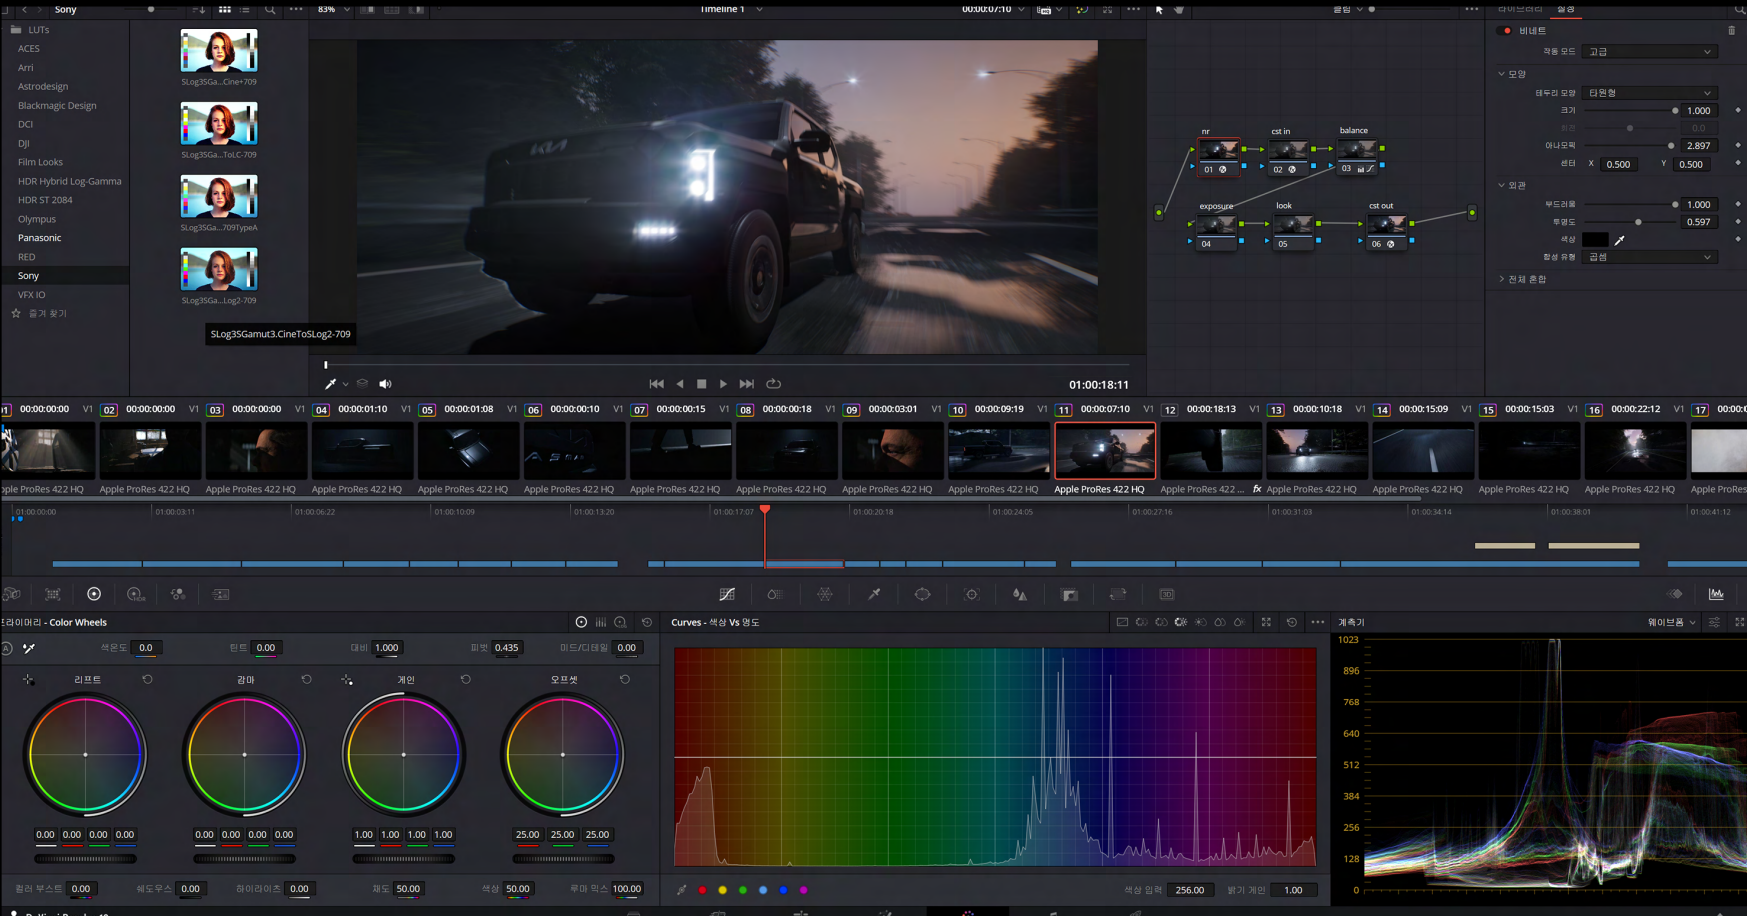The image size is (1747, 916).
Task: Open the waveform scope type dropdown
Action: pos(1672,622)
